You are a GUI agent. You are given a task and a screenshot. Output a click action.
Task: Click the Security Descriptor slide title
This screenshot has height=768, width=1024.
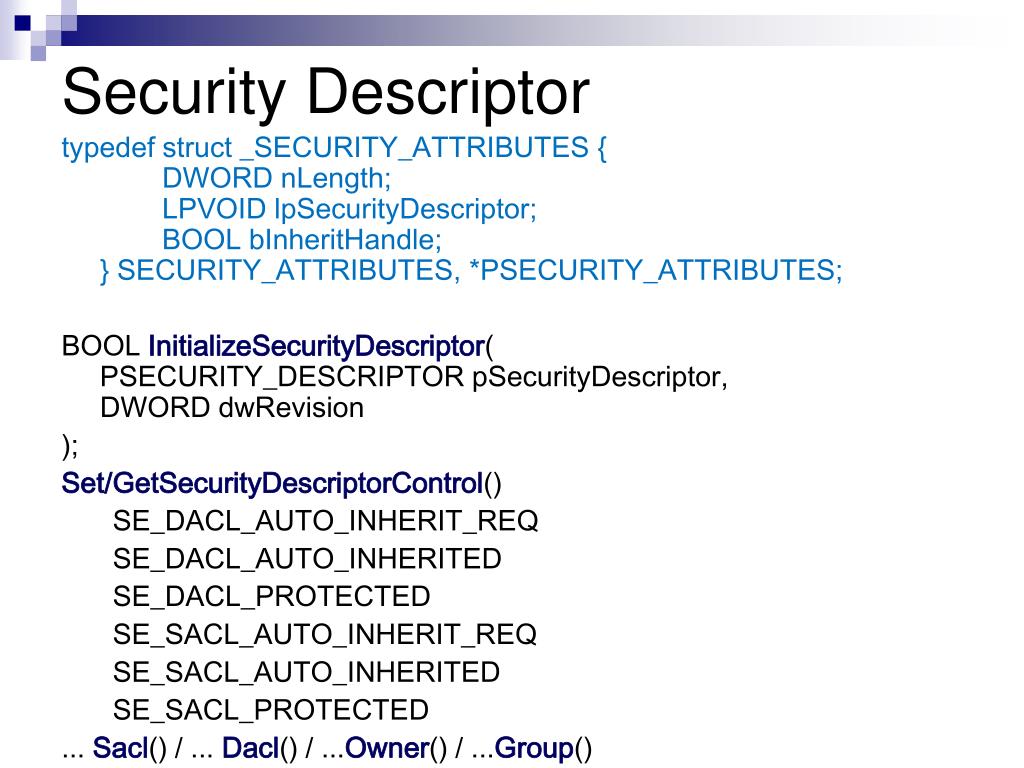tap(326, 93)
